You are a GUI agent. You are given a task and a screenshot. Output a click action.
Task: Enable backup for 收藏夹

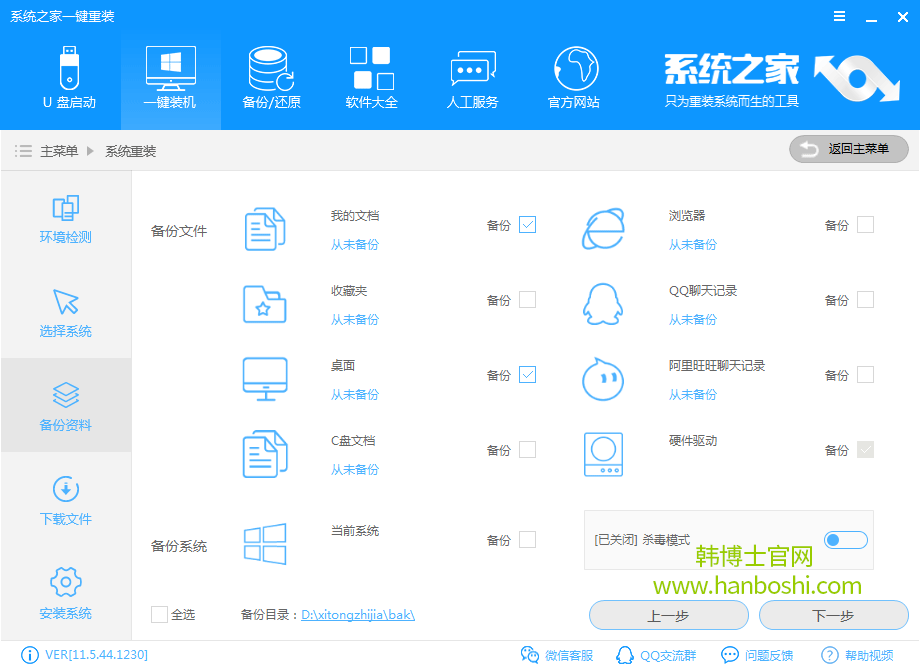(x=525, y=299)
